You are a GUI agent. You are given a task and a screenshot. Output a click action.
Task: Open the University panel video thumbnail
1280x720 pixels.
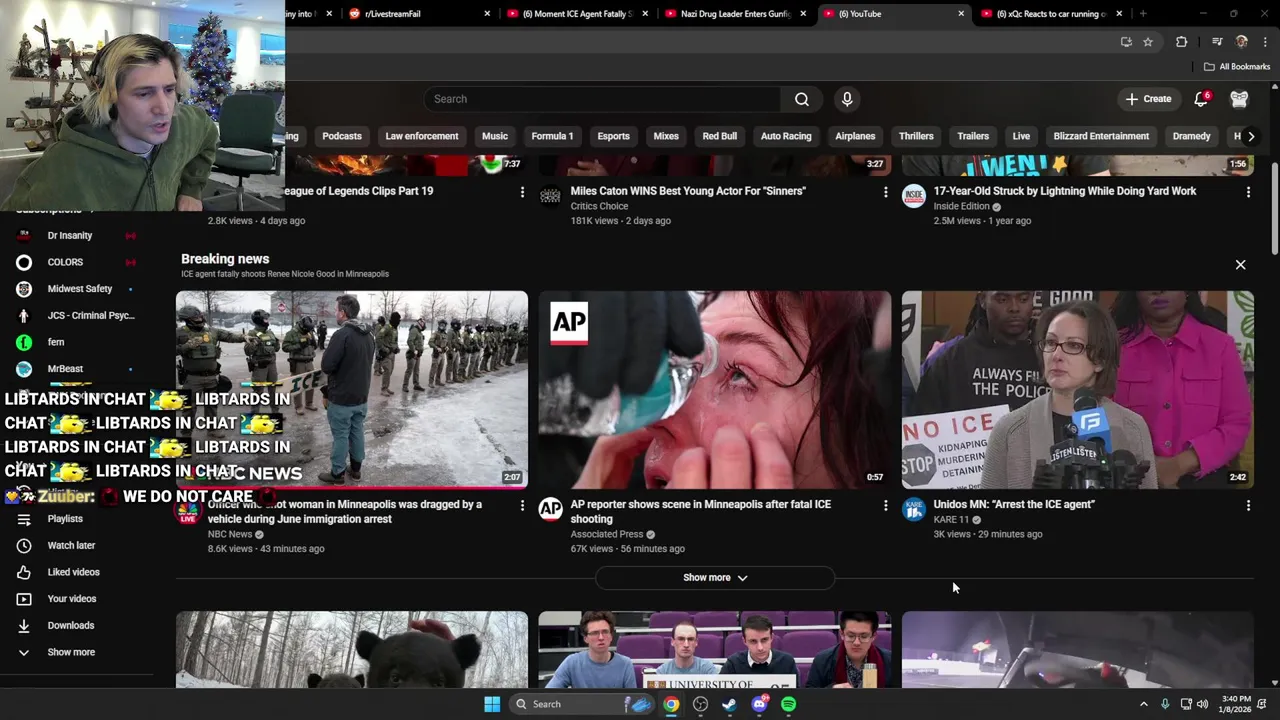pos(715,650)
